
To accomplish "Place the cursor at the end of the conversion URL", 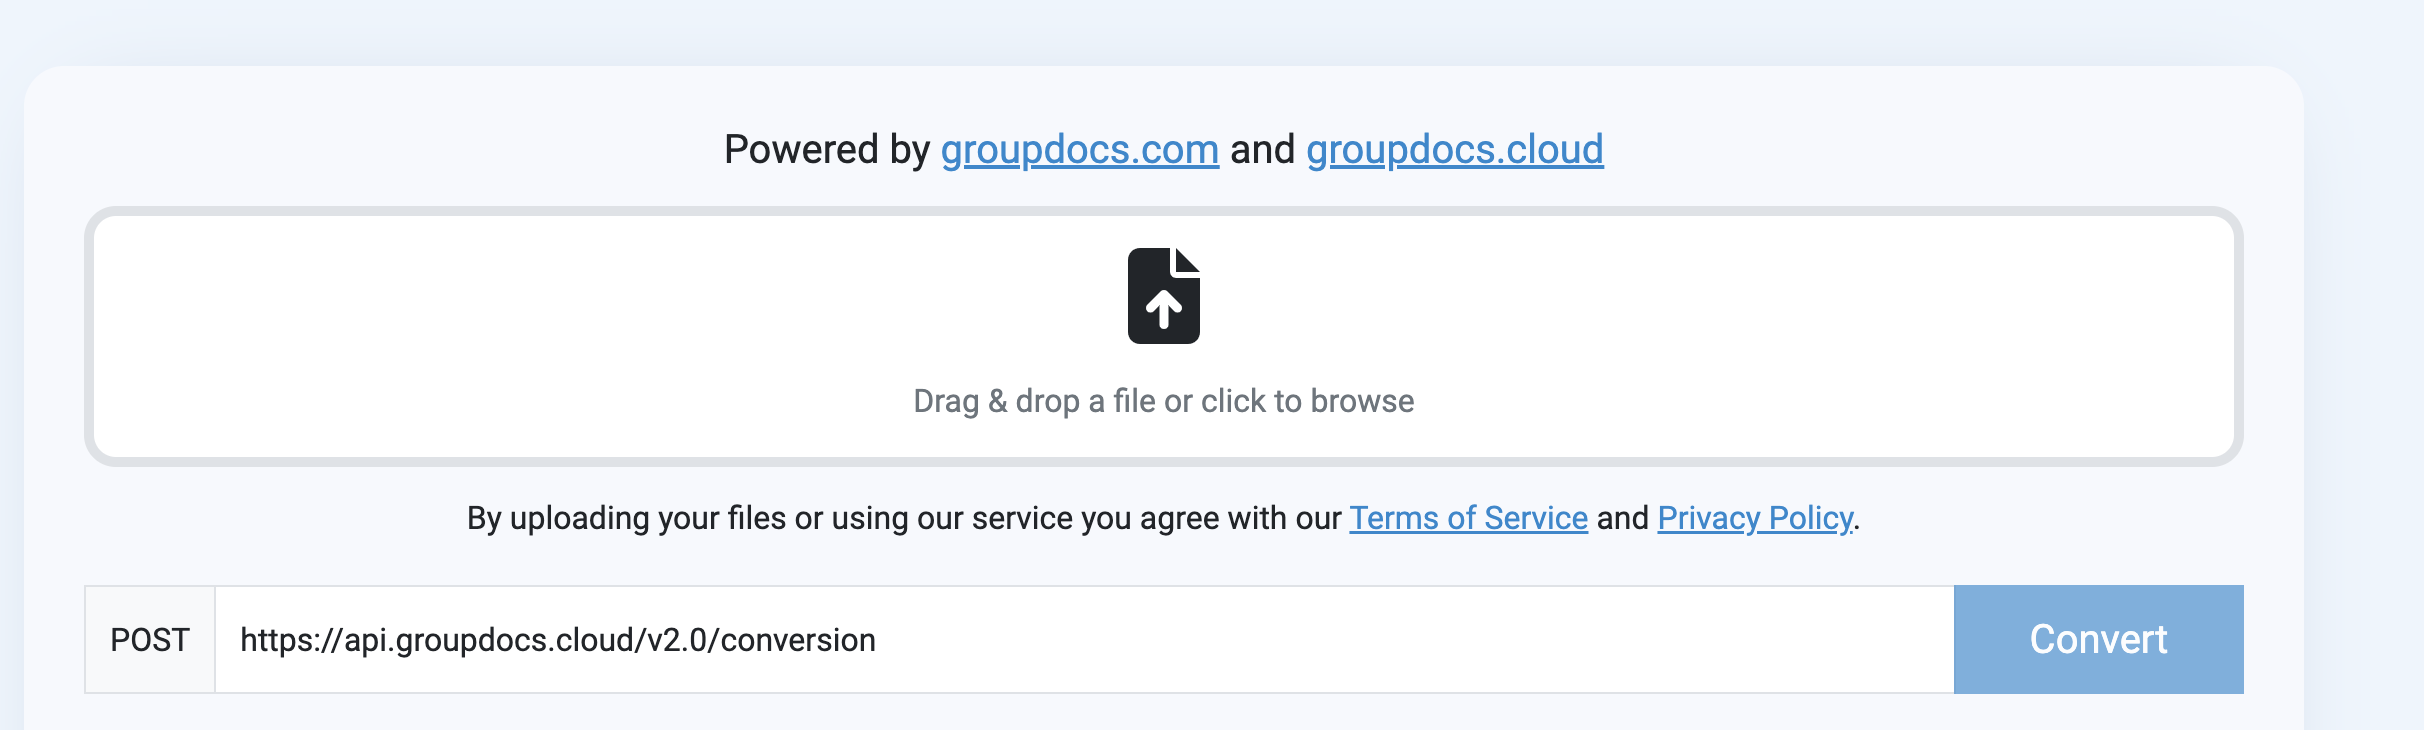I will coord(877,639).
